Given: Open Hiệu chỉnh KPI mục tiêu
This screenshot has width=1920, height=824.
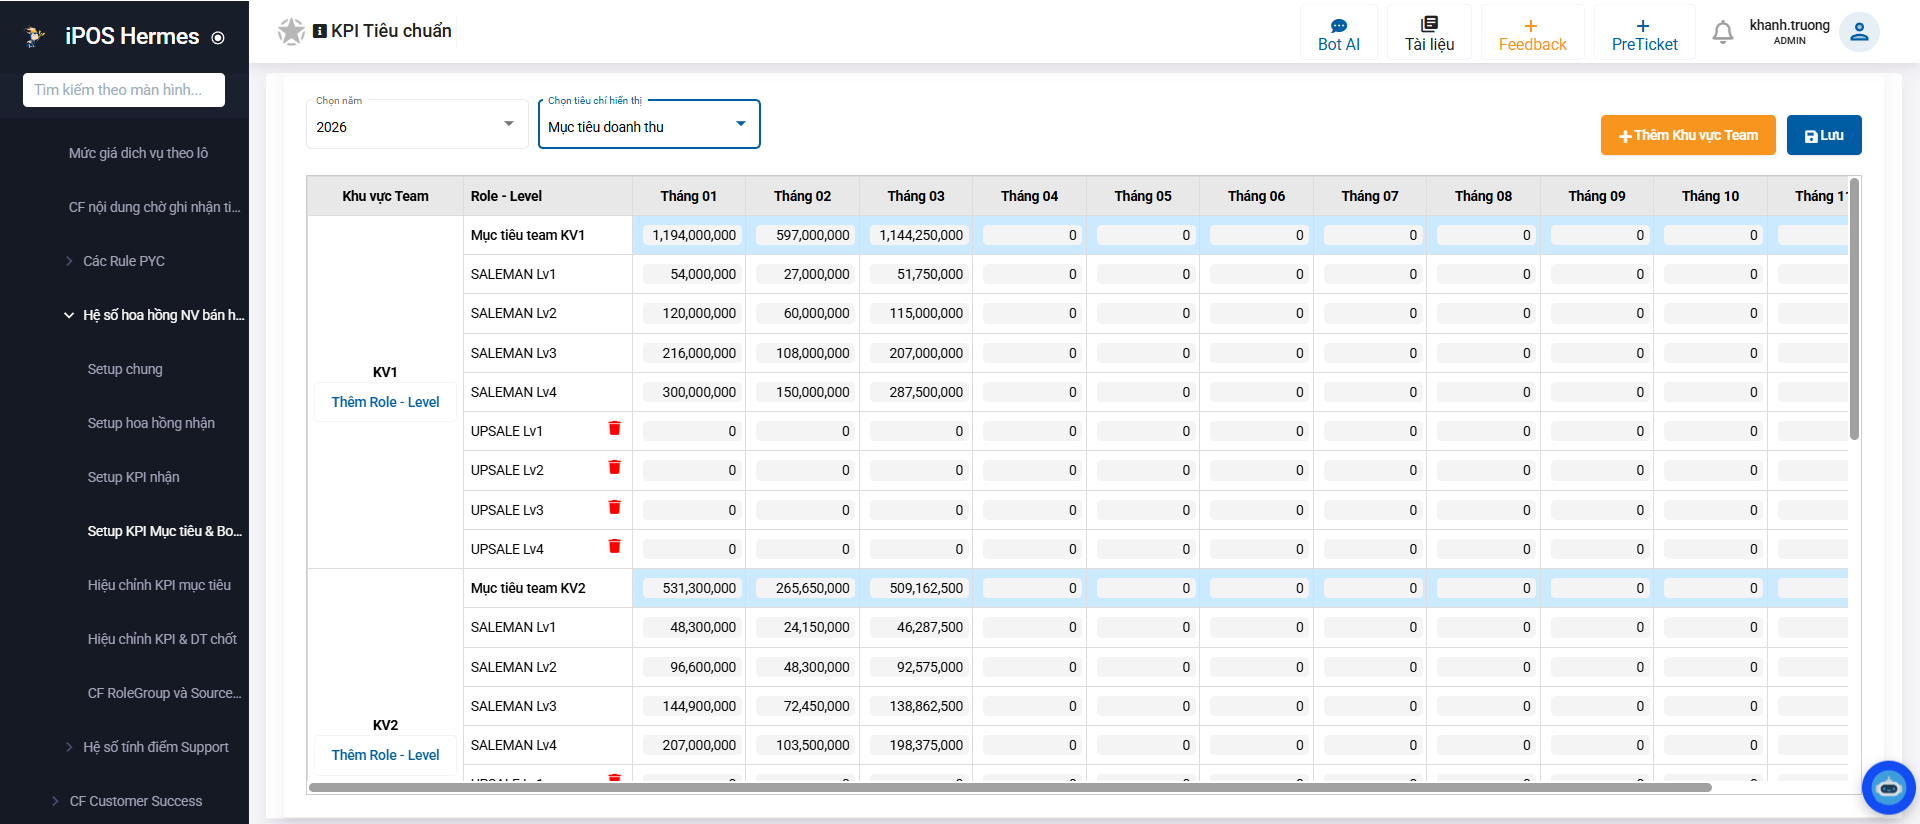Looking at the screenshot, I should coord(159,585).
